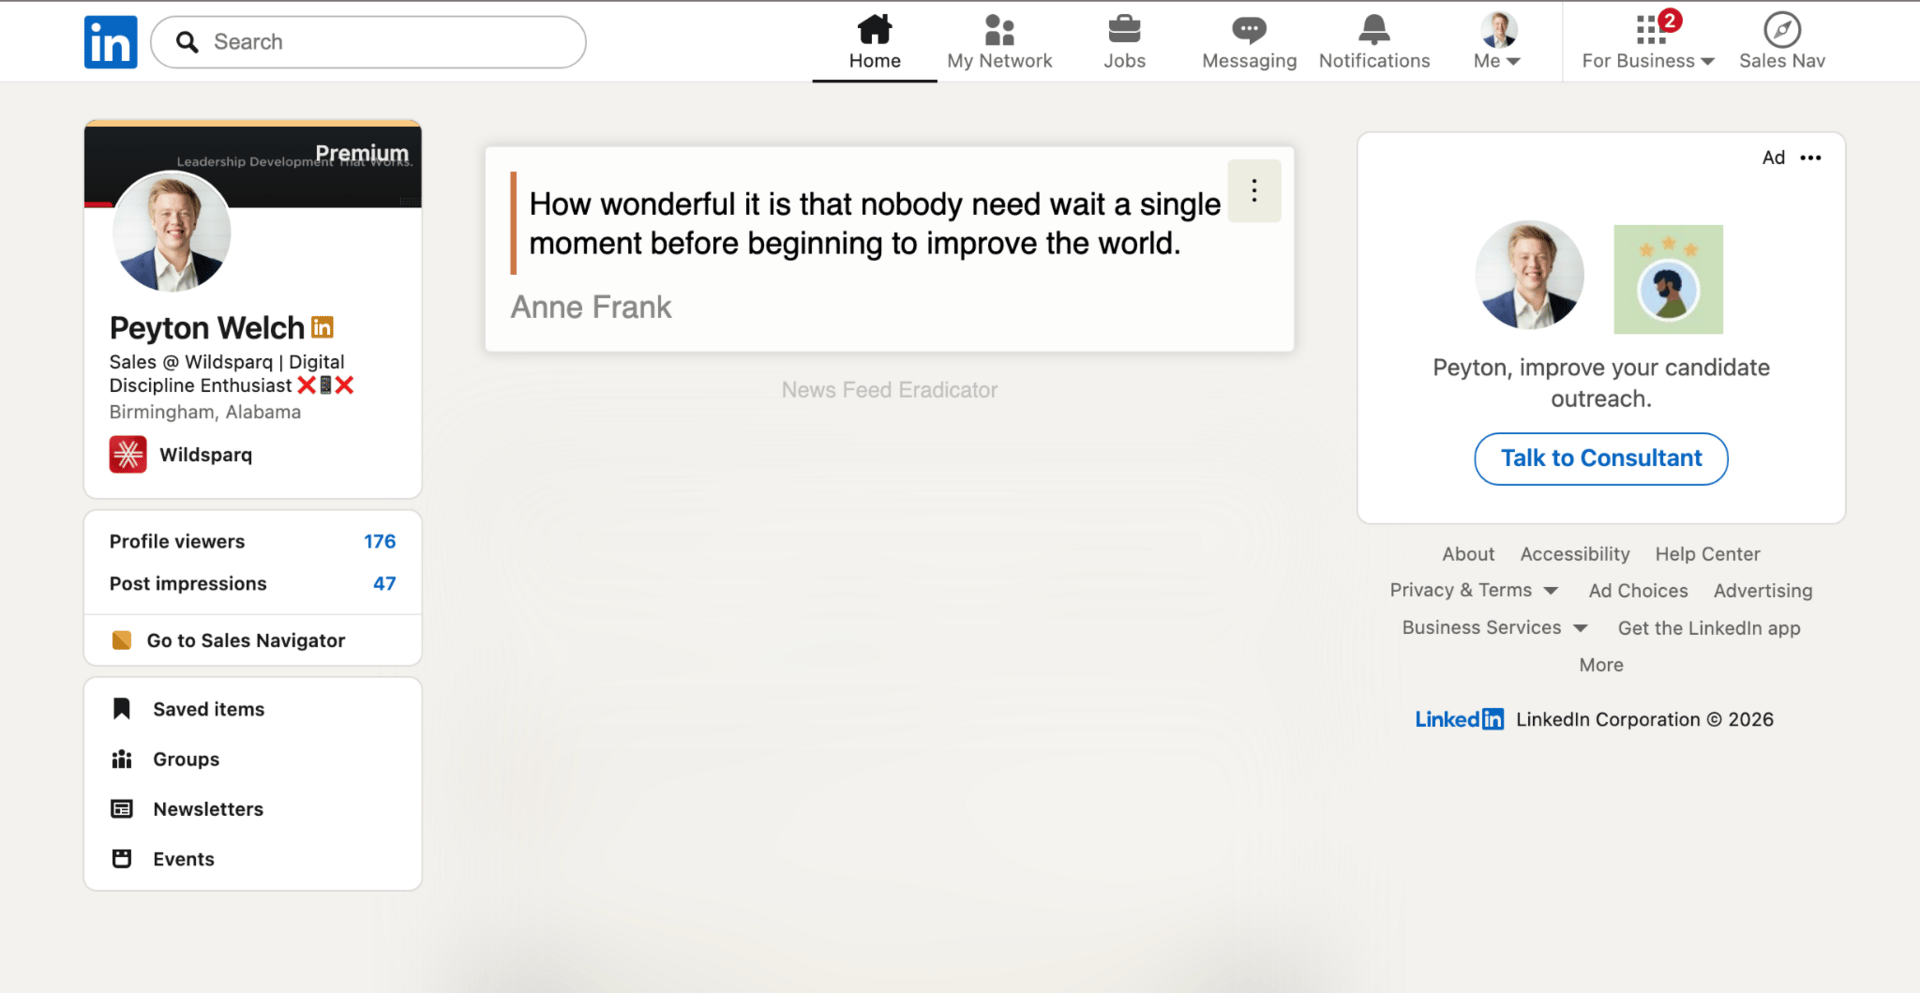This screenshot has width=1920, height=993.
Task: Click the News Feed Eradicator link
Action: click(x=890, y=390)
